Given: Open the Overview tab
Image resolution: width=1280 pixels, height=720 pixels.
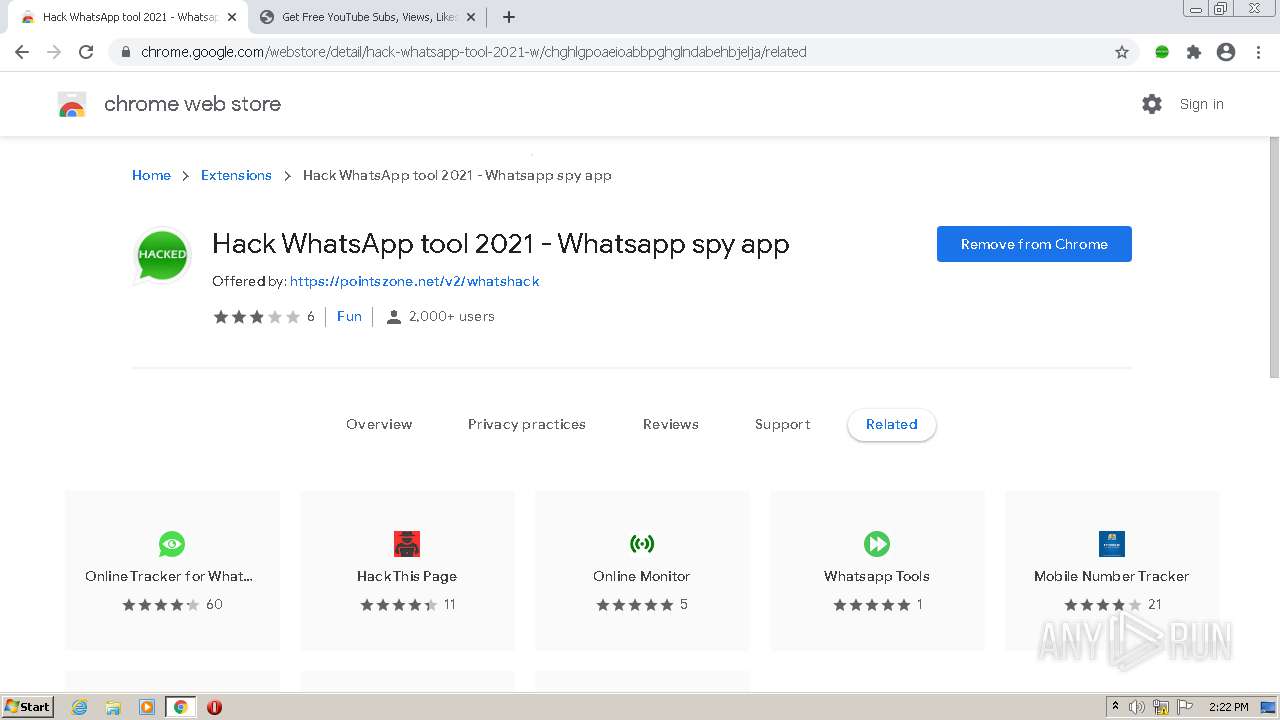Looking at the screenshot, I should click(x=379, y=425).
